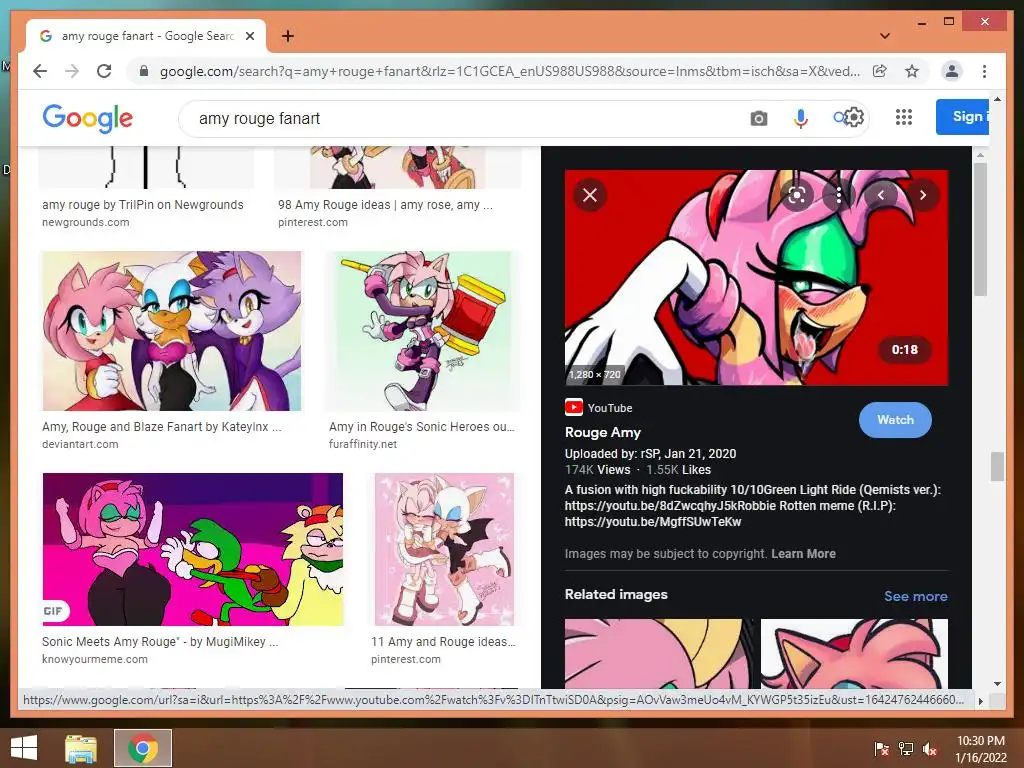Click knowyourmeme.com source text
The image size is (1024, 768).
95,660
